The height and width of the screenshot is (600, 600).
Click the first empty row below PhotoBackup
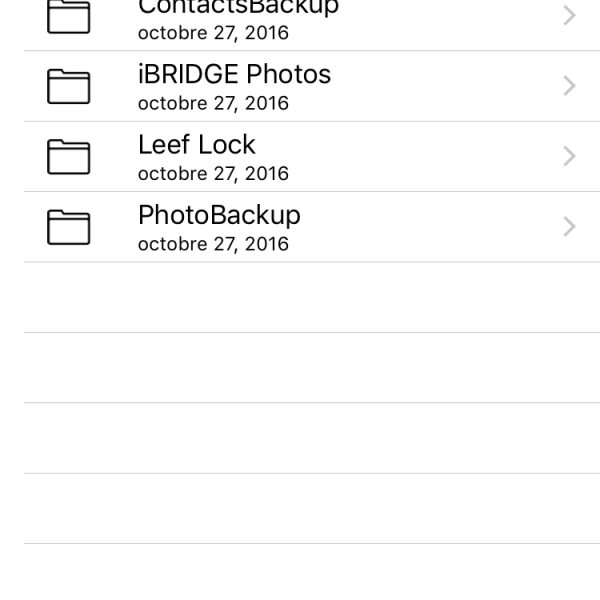(300, 298)
